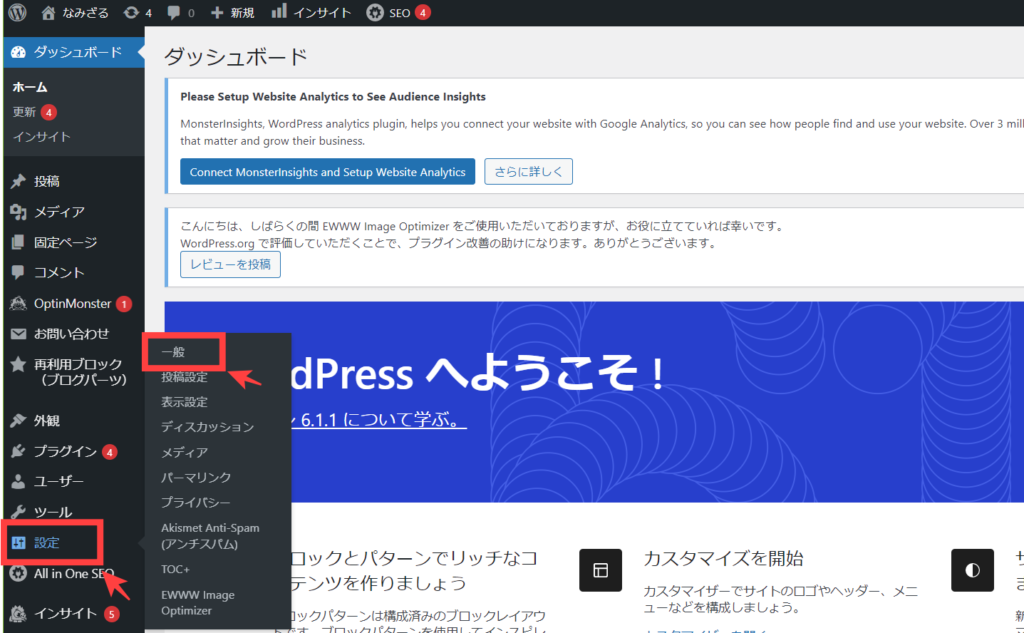1024x633 pixels.
Task: Click the カスタマイズを開始 heading
Action: click(723, 559)
